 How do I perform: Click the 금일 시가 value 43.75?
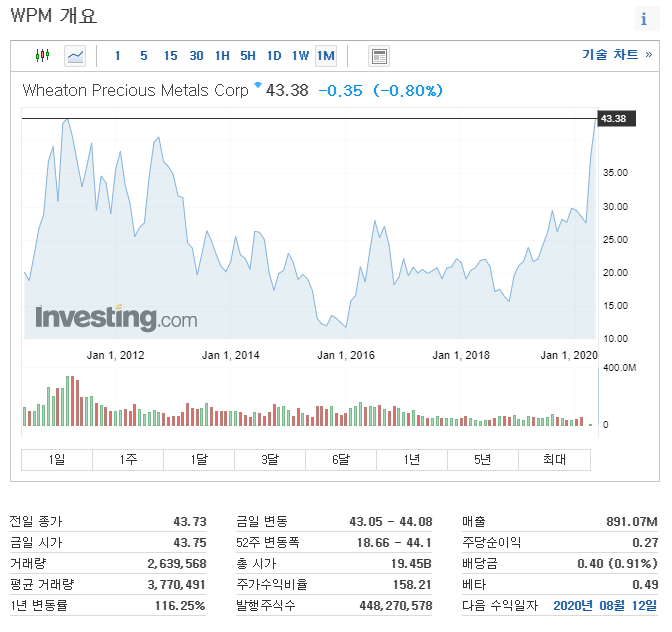pos(190,542)
